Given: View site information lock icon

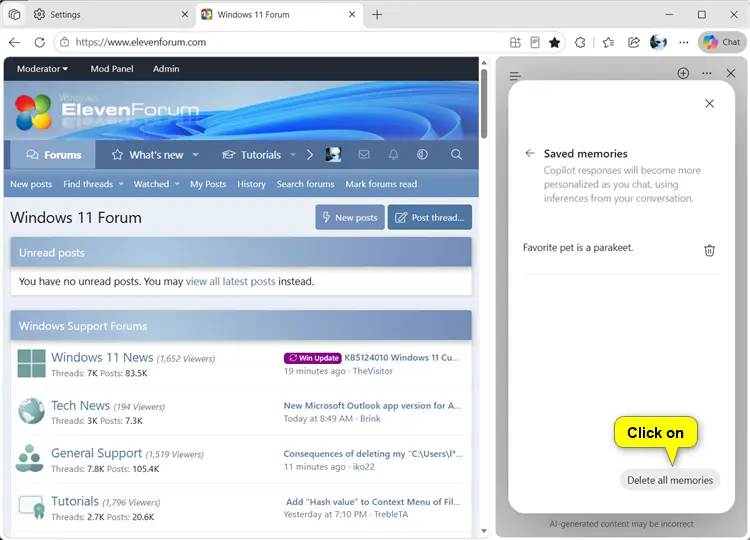Looking at the screenshot, I should tap(65, 42).
